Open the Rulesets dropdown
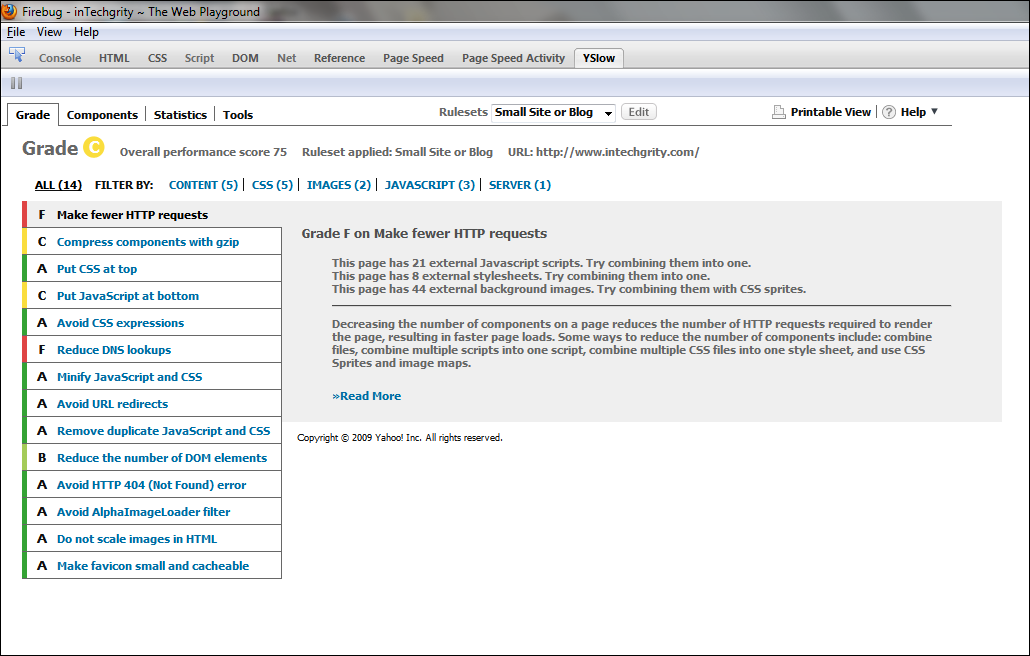The width and height of the screenshot is (1030, 656). (553, 112)
